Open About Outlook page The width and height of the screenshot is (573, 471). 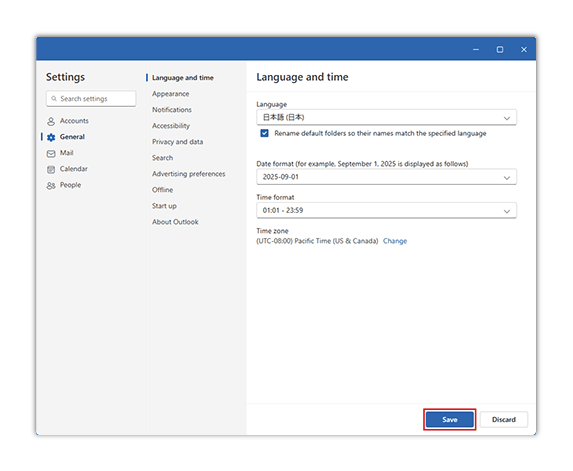[x=175, y=222]
